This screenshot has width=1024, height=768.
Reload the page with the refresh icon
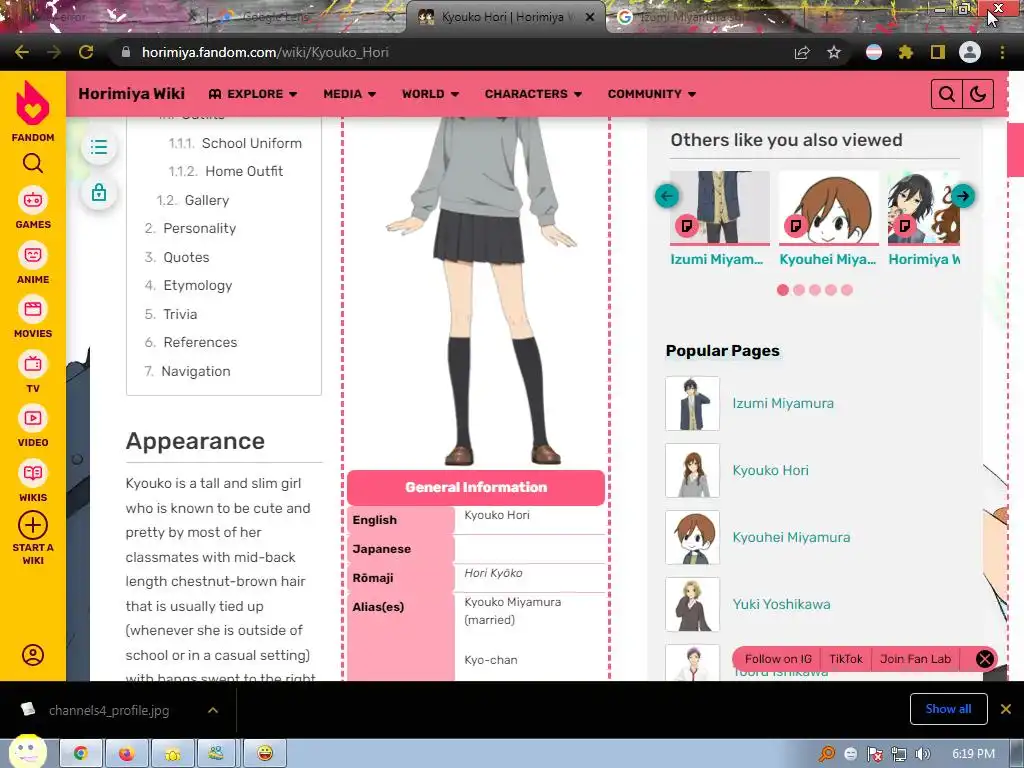click(86, 52)
